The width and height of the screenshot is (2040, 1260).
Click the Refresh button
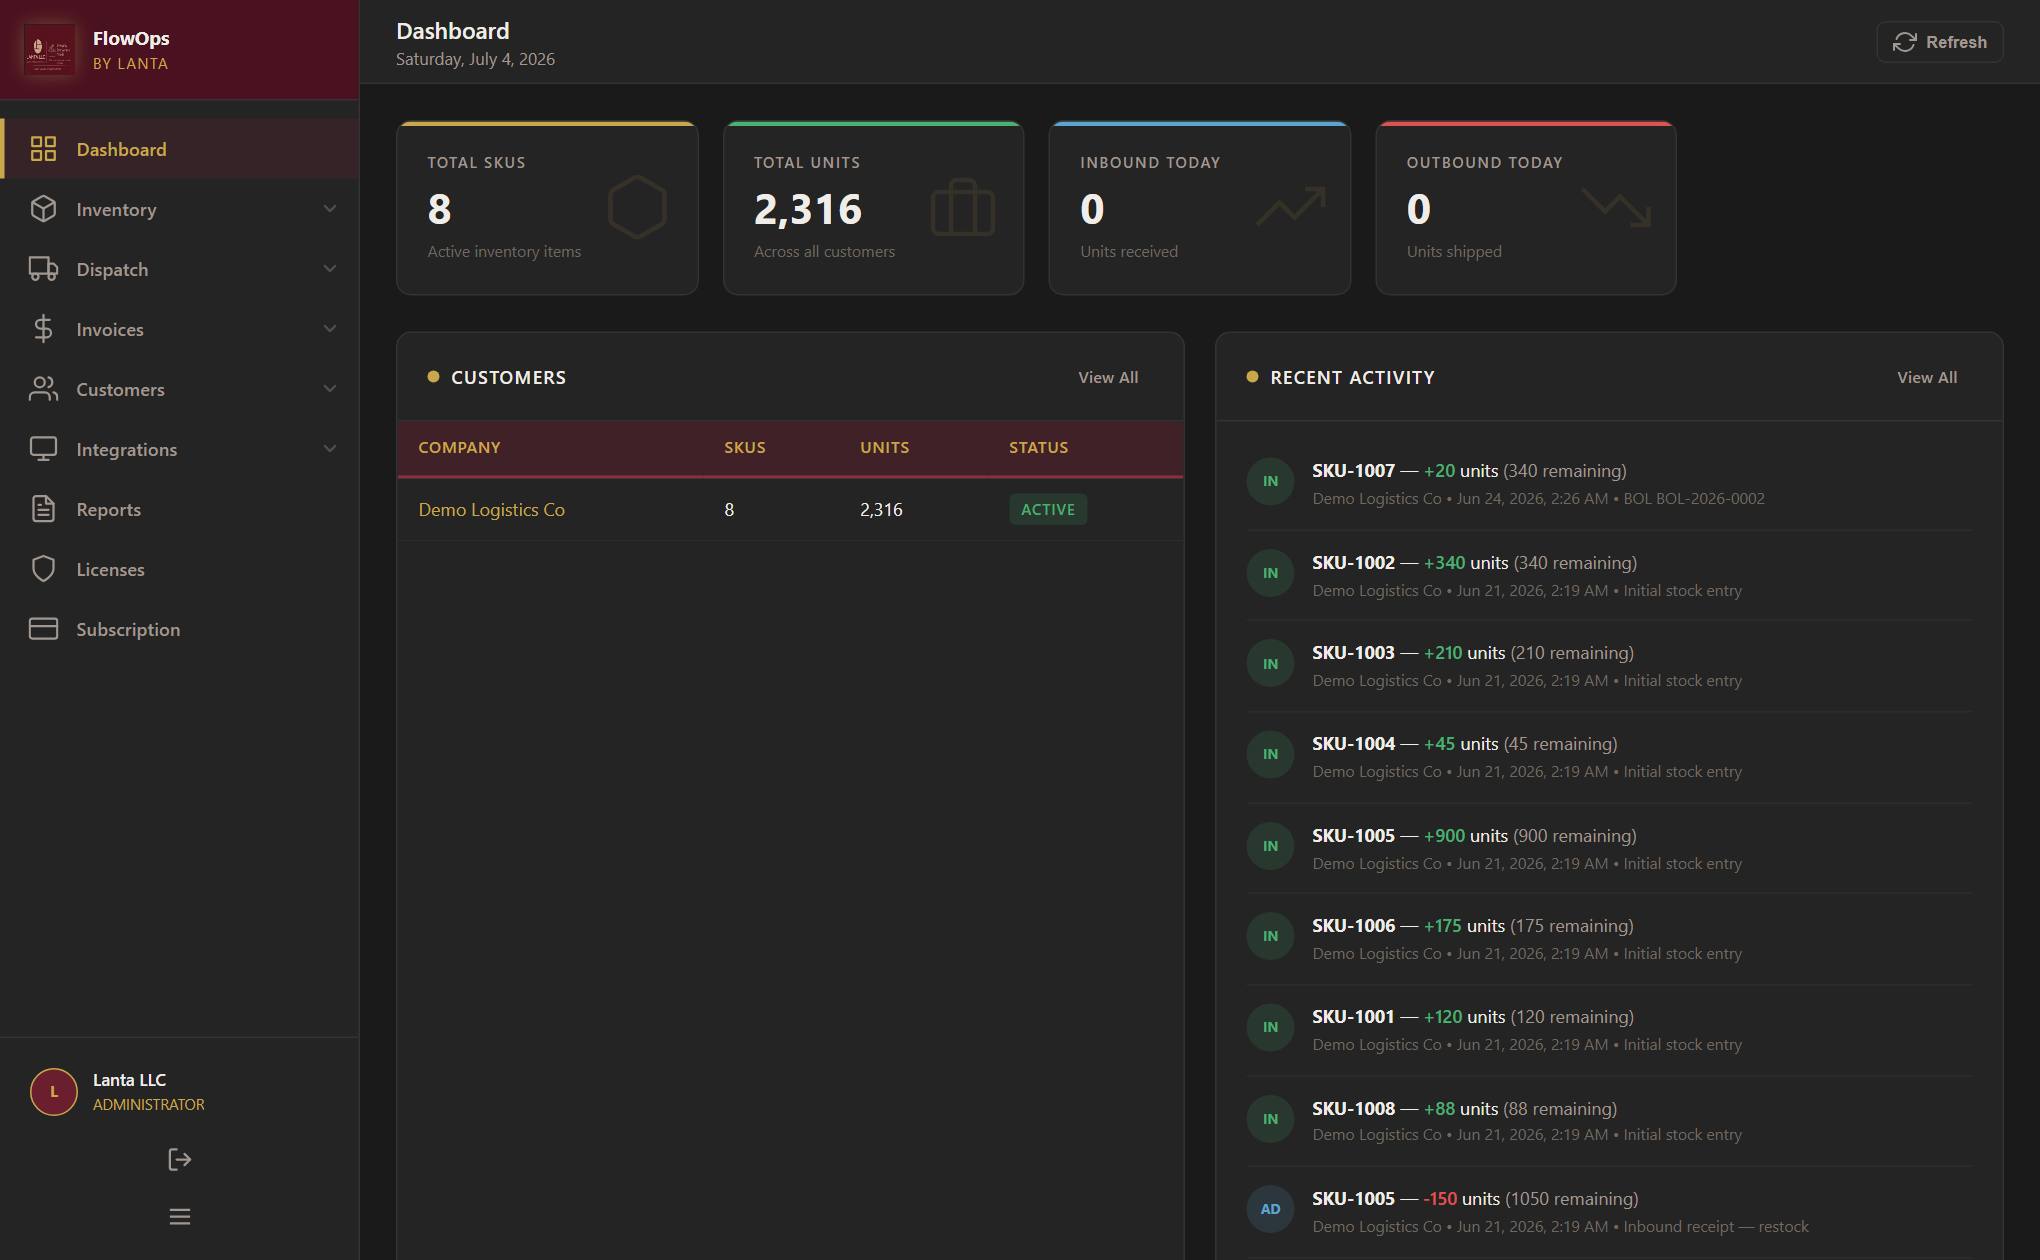coord(1939,42)
